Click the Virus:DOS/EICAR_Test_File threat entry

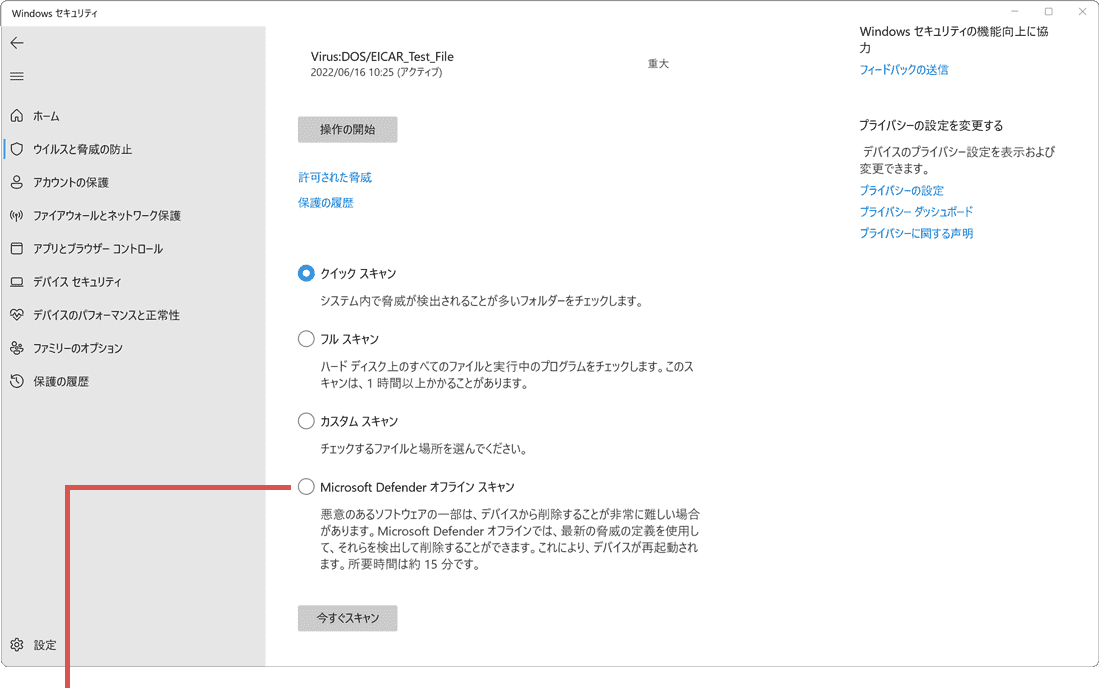pyautogui.click(x=382, y=56)
